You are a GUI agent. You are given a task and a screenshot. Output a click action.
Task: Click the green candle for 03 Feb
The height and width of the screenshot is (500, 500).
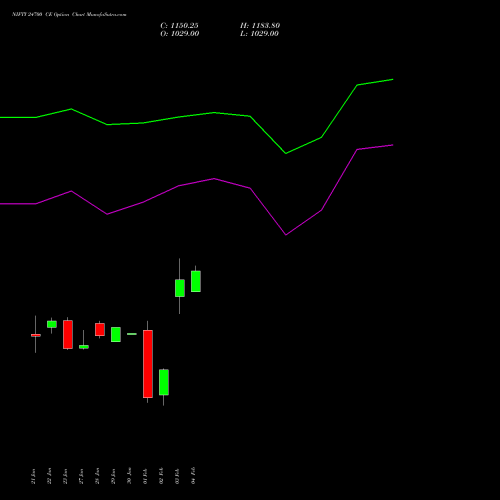point(180,288)
